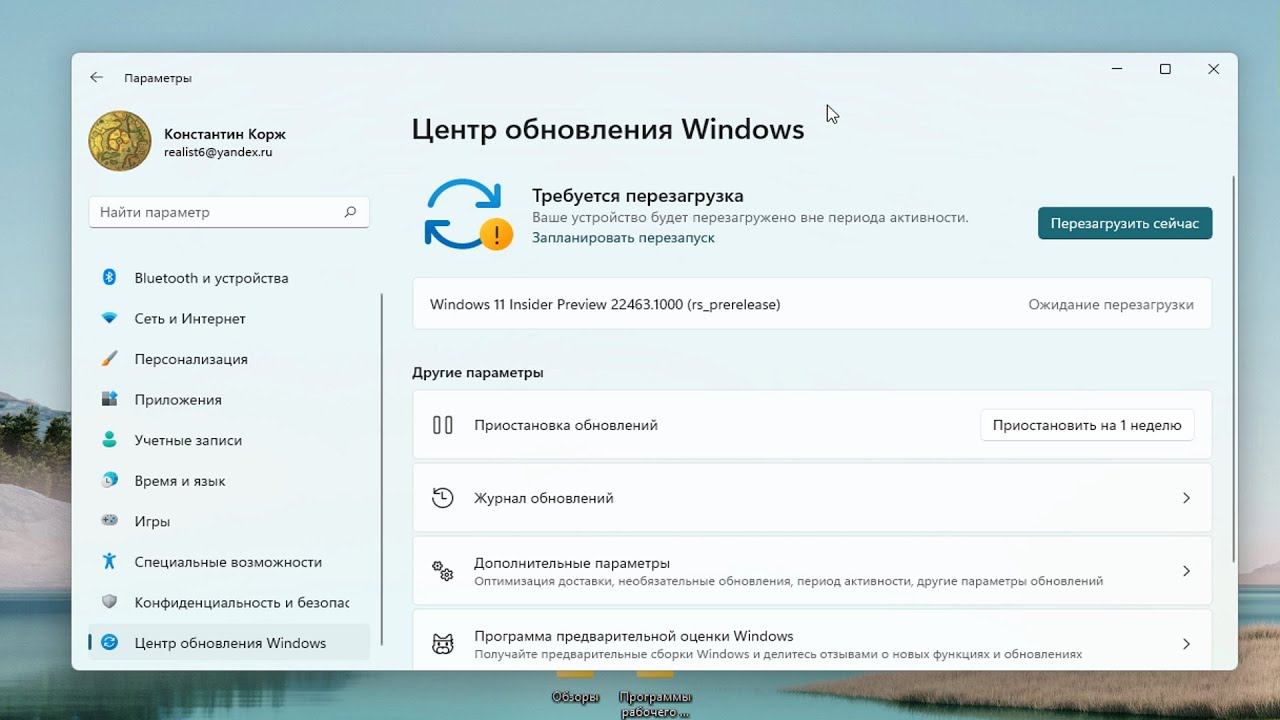
Task: Click the pause icon beside Приостановка обновлений
Action: click(x=443, y=425)
